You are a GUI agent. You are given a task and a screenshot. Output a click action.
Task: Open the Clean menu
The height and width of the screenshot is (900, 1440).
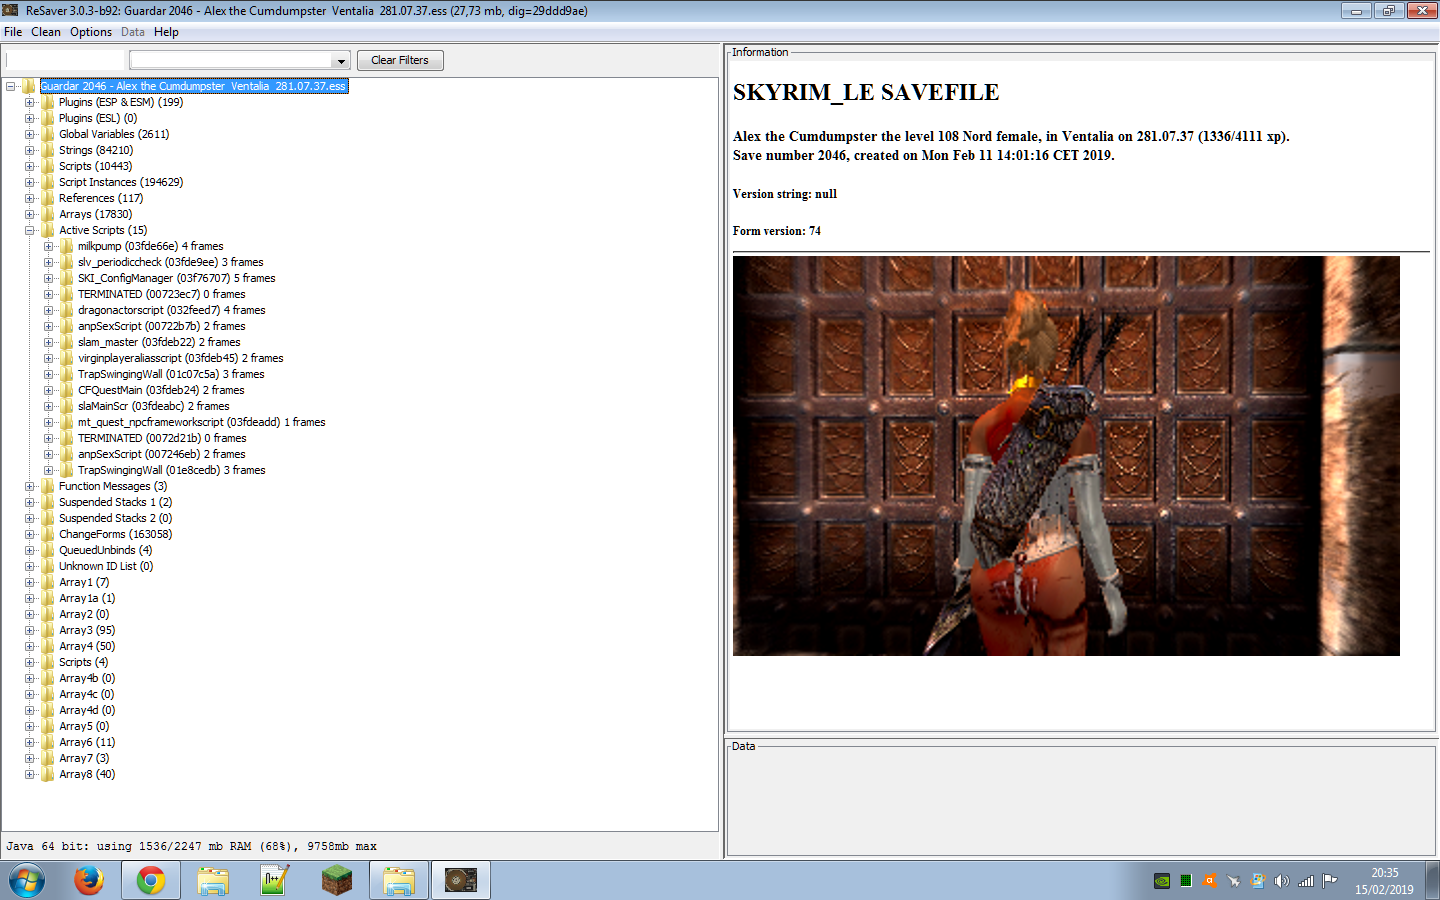tap(46, 32)
